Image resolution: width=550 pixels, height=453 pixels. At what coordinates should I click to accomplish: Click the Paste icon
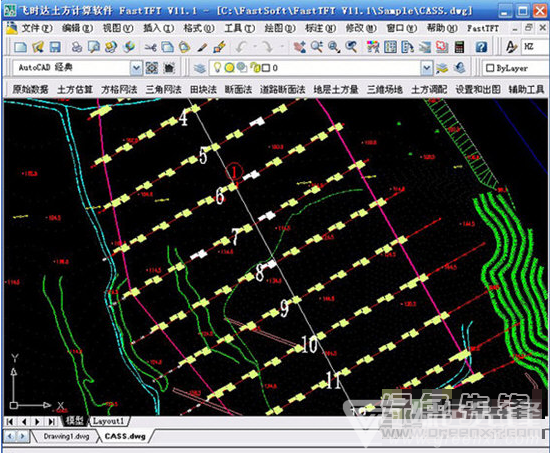[185, 47]
